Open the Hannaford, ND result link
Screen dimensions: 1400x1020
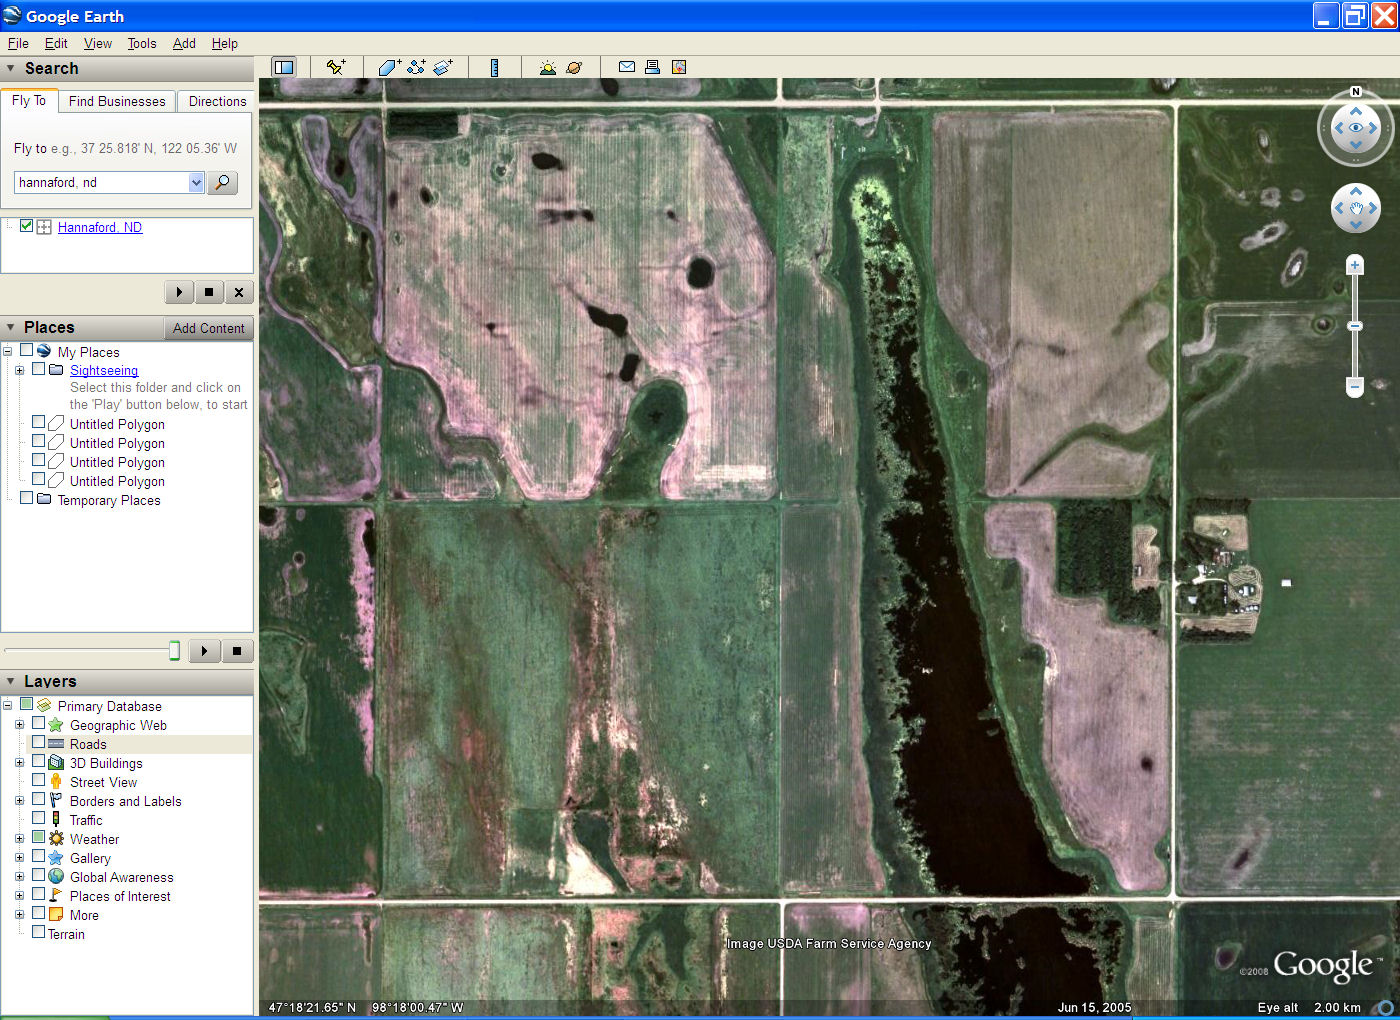(100, 227)
